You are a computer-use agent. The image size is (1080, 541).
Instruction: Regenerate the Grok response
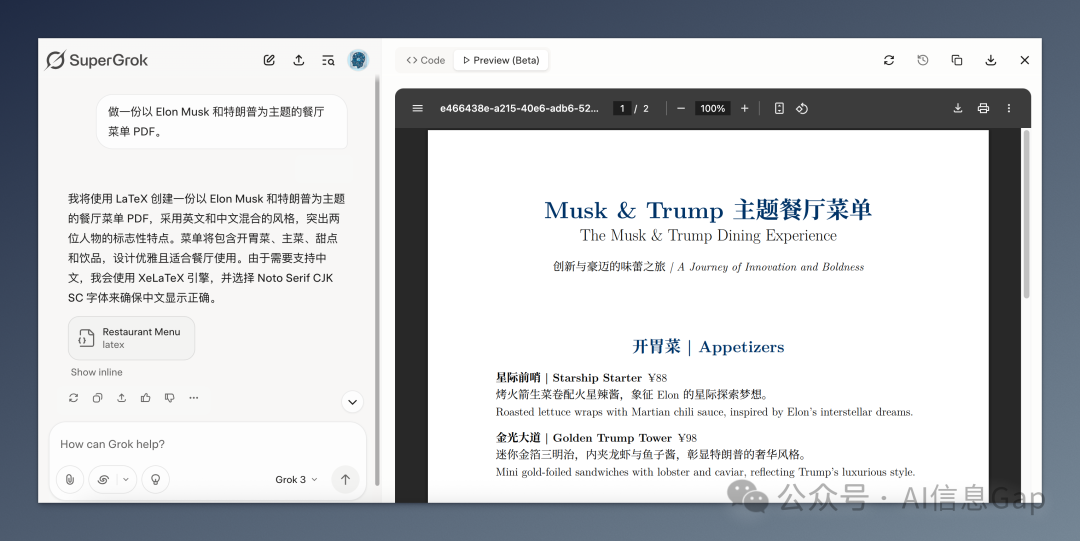pyautogui.click(x=74, y=398)
